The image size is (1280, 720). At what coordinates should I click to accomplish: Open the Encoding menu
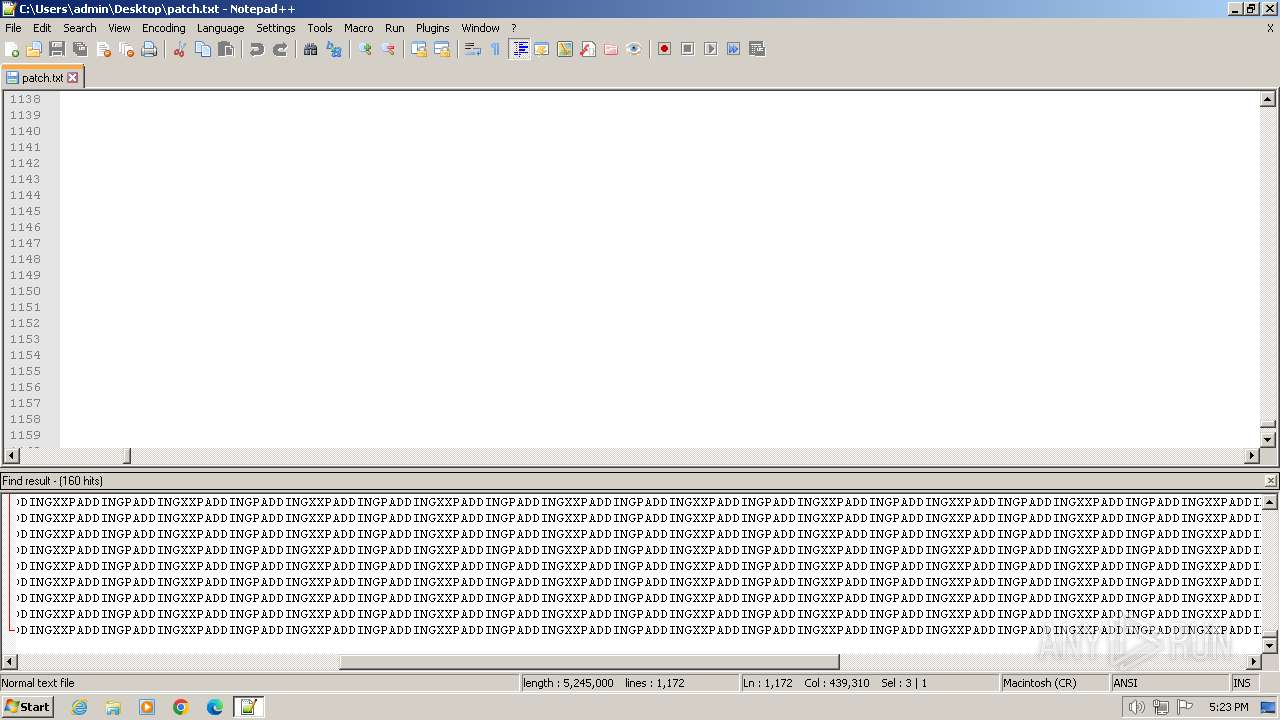point(164,28)
